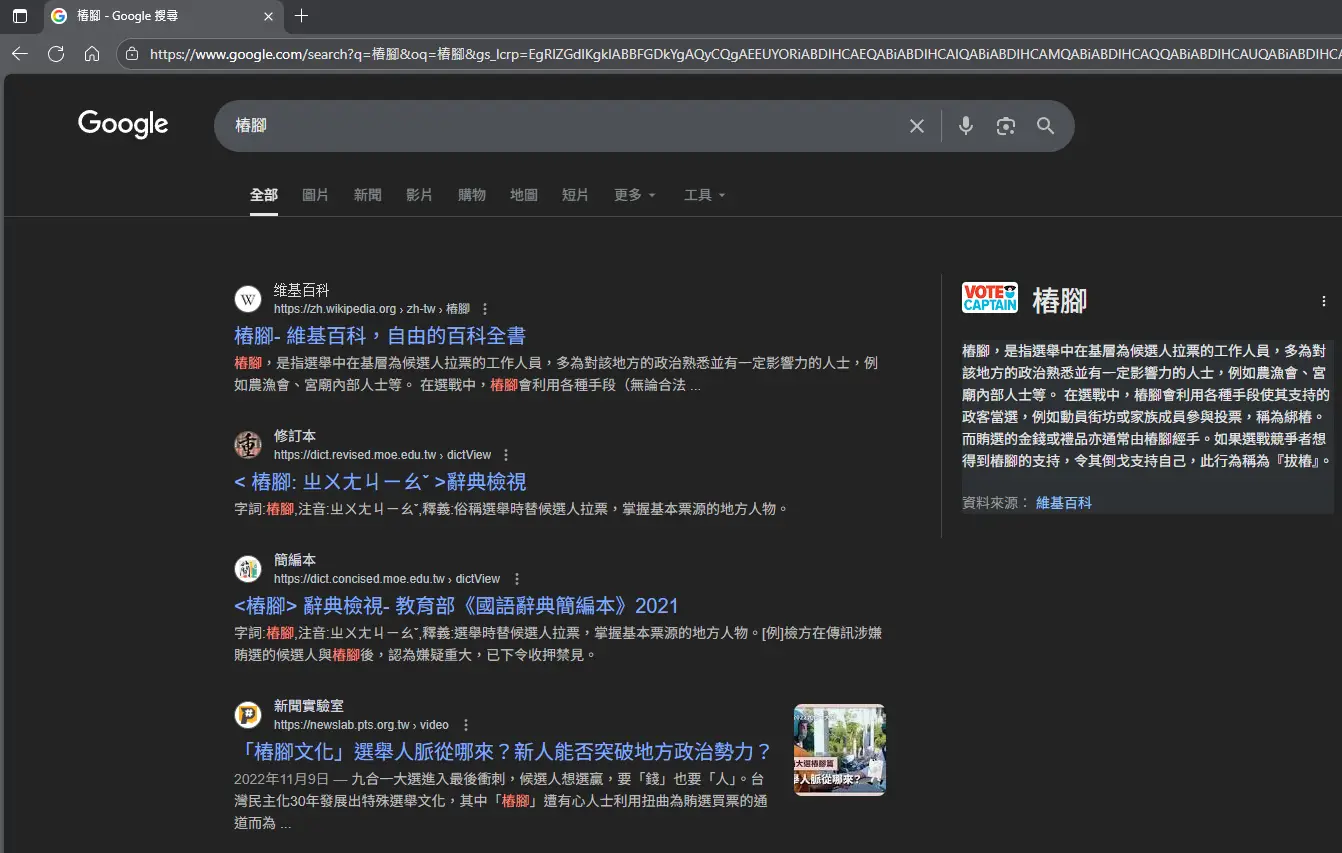Click the newslab.pts.org.tw URL breadcrumb
Screen dimensions: 1342x853
click(361, 725)
